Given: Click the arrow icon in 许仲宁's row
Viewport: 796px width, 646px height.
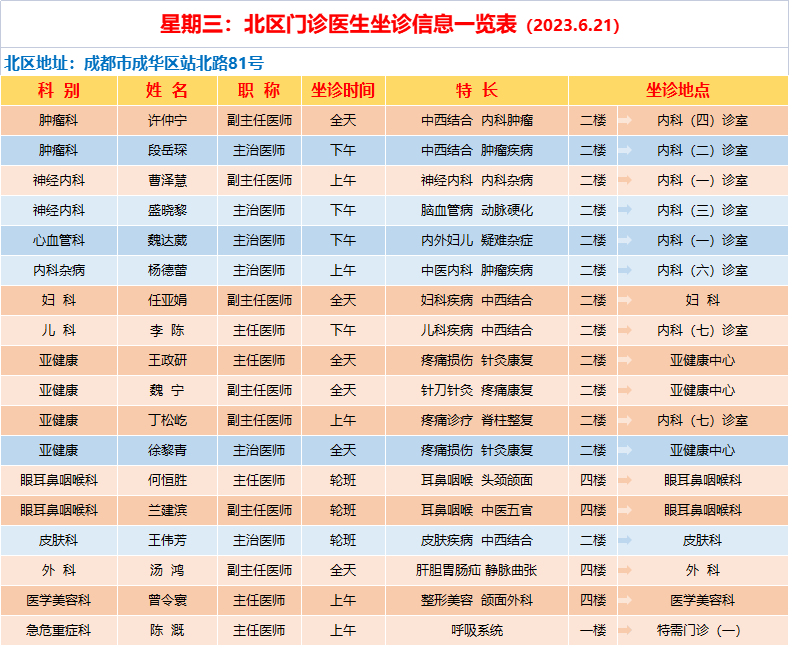Looking at the screenshot, I should (625, 120).
